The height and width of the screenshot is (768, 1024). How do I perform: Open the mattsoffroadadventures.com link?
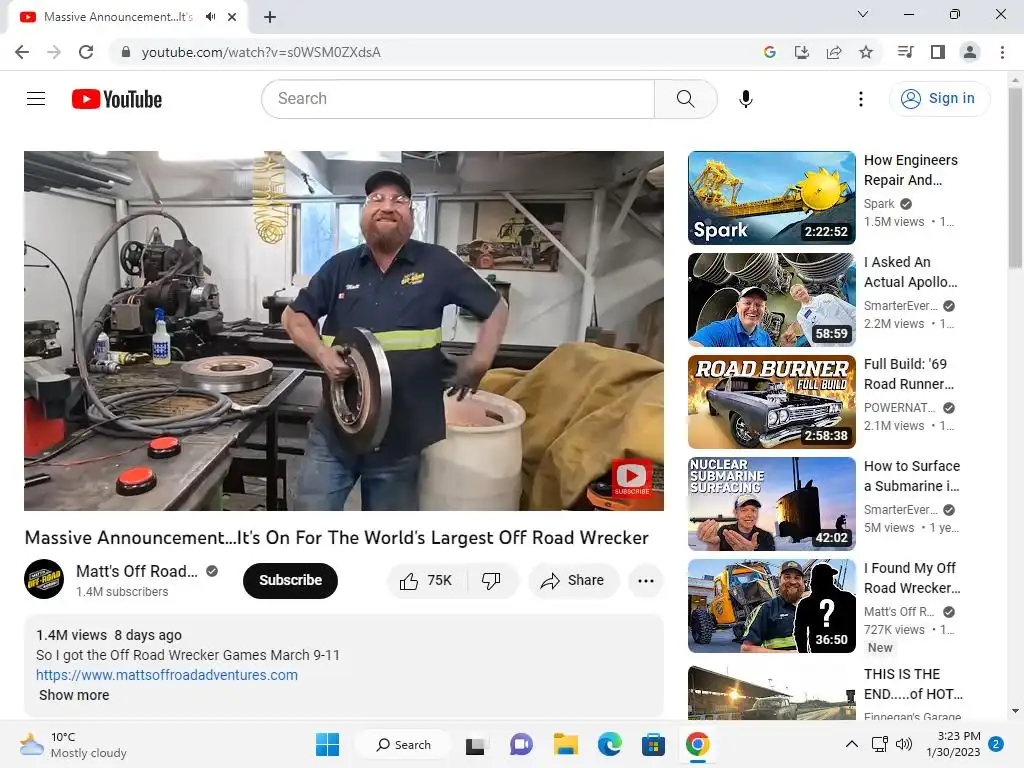pos(167,675)
